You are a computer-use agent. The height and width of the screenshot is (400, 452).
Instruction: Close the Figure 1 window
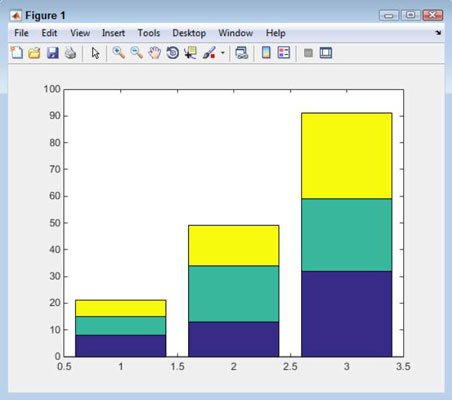click(432, 15)
